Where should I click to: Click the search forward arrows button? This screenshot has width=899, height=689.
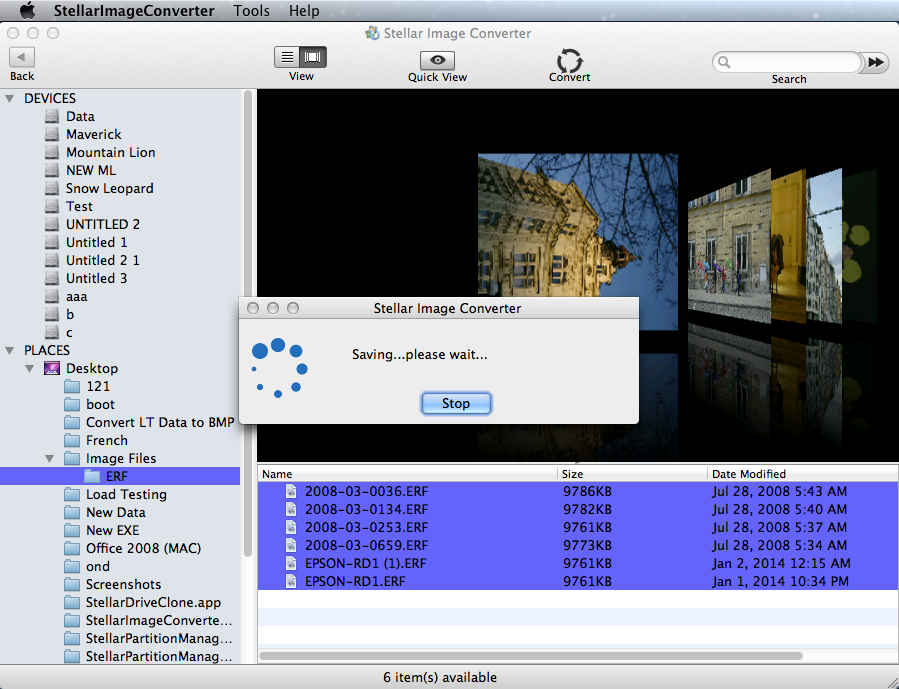click(x=875, y=62)
